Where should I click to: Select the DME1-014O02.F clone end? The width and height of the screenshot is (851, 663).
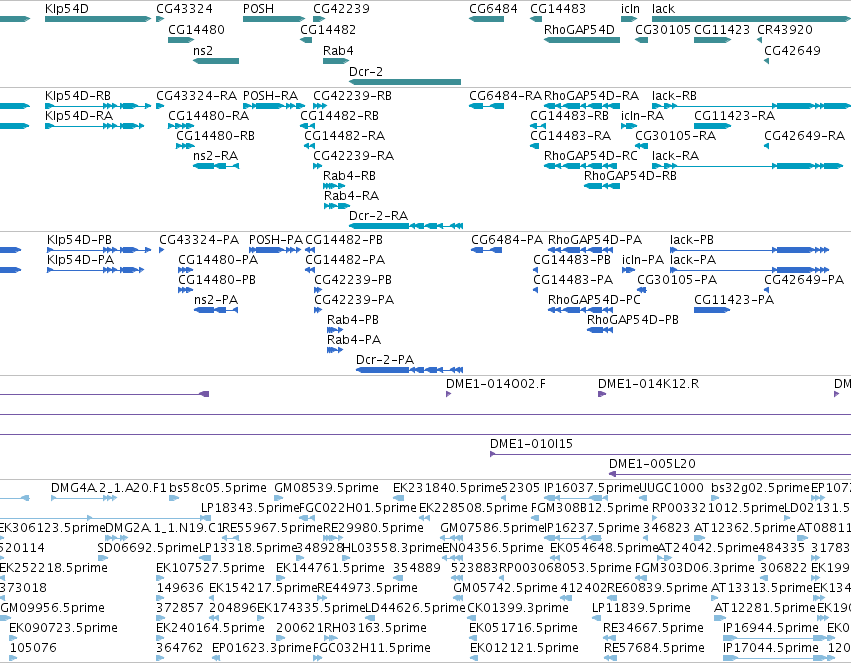click(448, 394)
